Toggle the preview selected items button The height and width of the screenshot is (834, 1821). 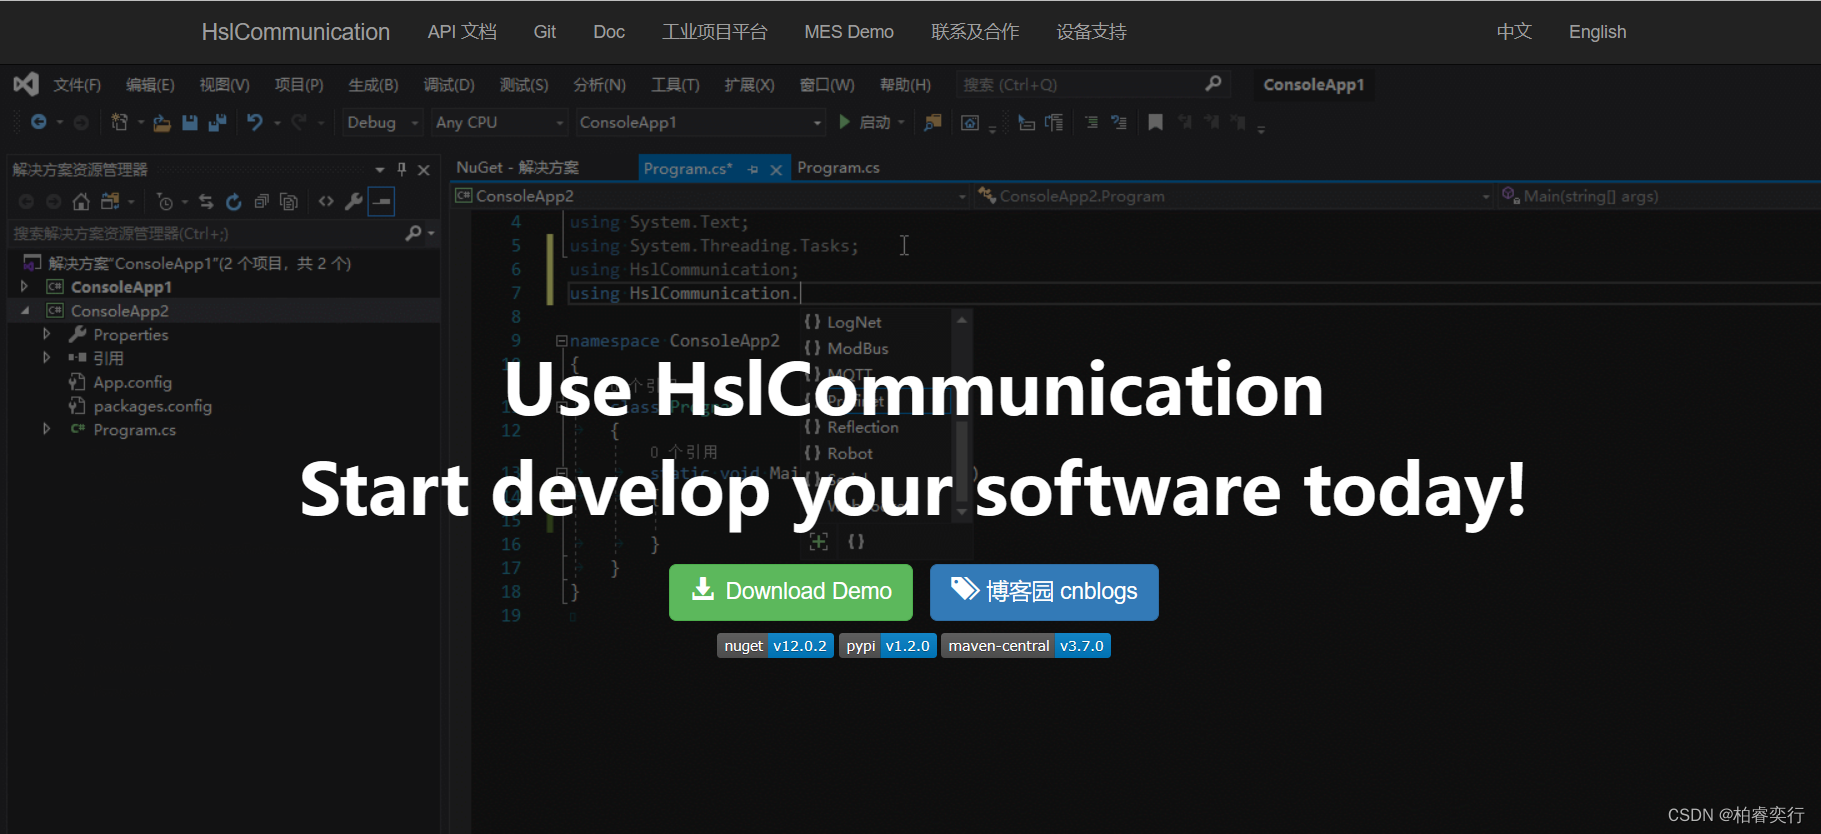click(381, 202)
